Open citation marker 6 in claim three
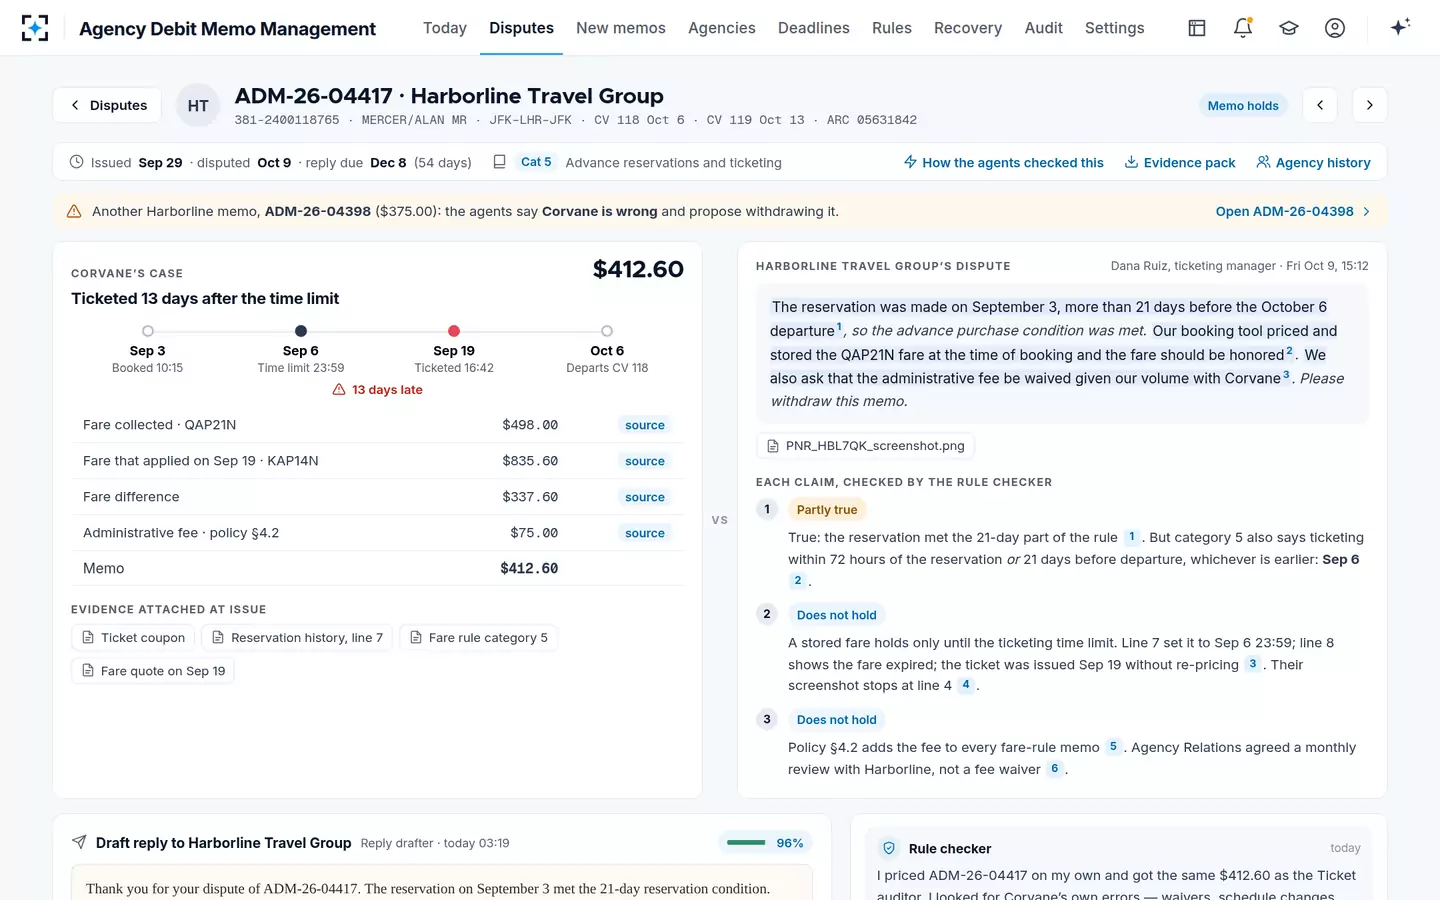Viewport: 1440px width, 900px height. (1054, 769)
